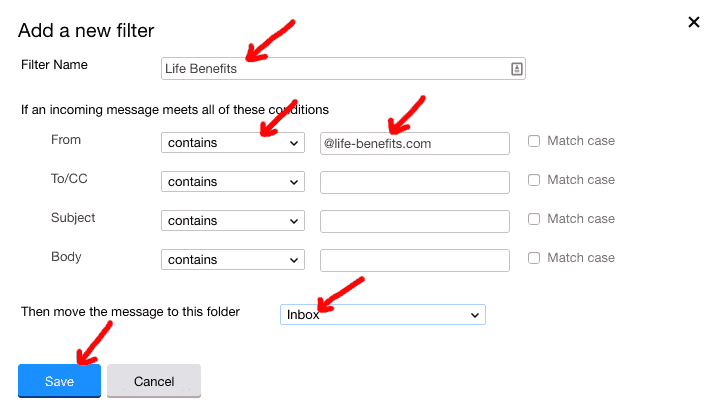Viewport: 717px width, 414px height.
Task: Save the new filter
Action: pos(59,381)
